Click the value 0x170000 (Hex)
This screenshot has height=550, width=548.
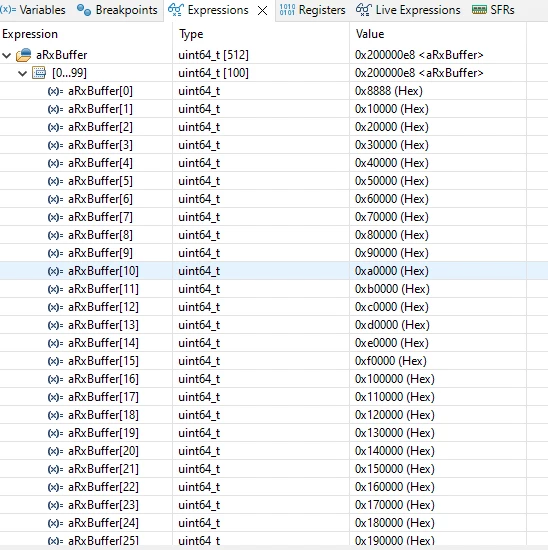tap(395, 505)
